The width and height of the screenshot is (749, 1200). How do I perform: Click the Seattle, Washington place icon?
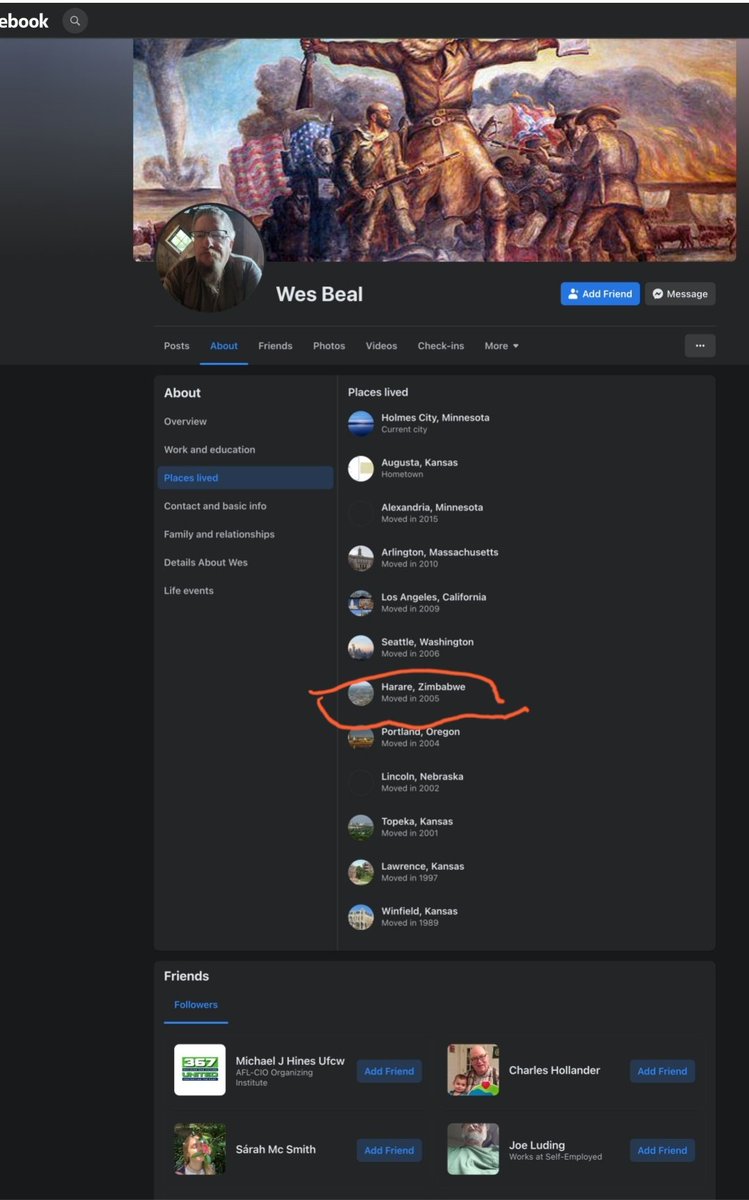pos(361,647)
